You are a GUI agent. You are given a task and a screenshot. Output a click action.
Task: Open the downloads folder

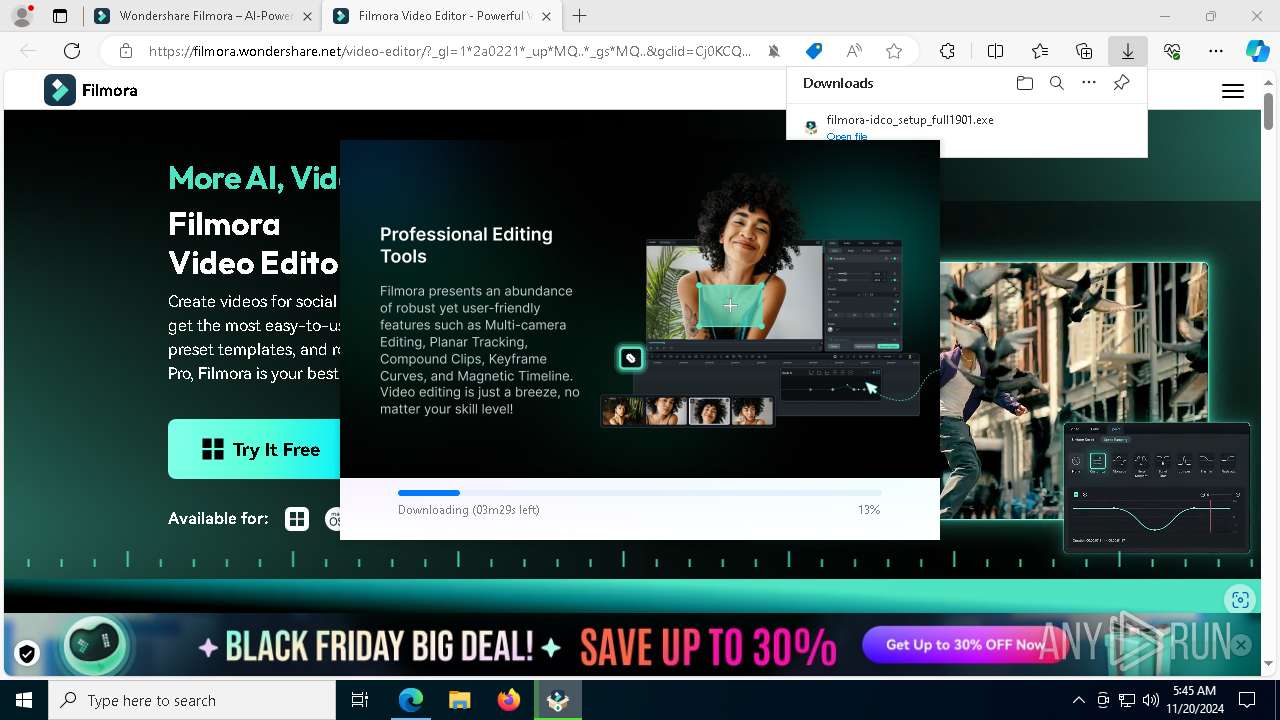click(1024, 83)
